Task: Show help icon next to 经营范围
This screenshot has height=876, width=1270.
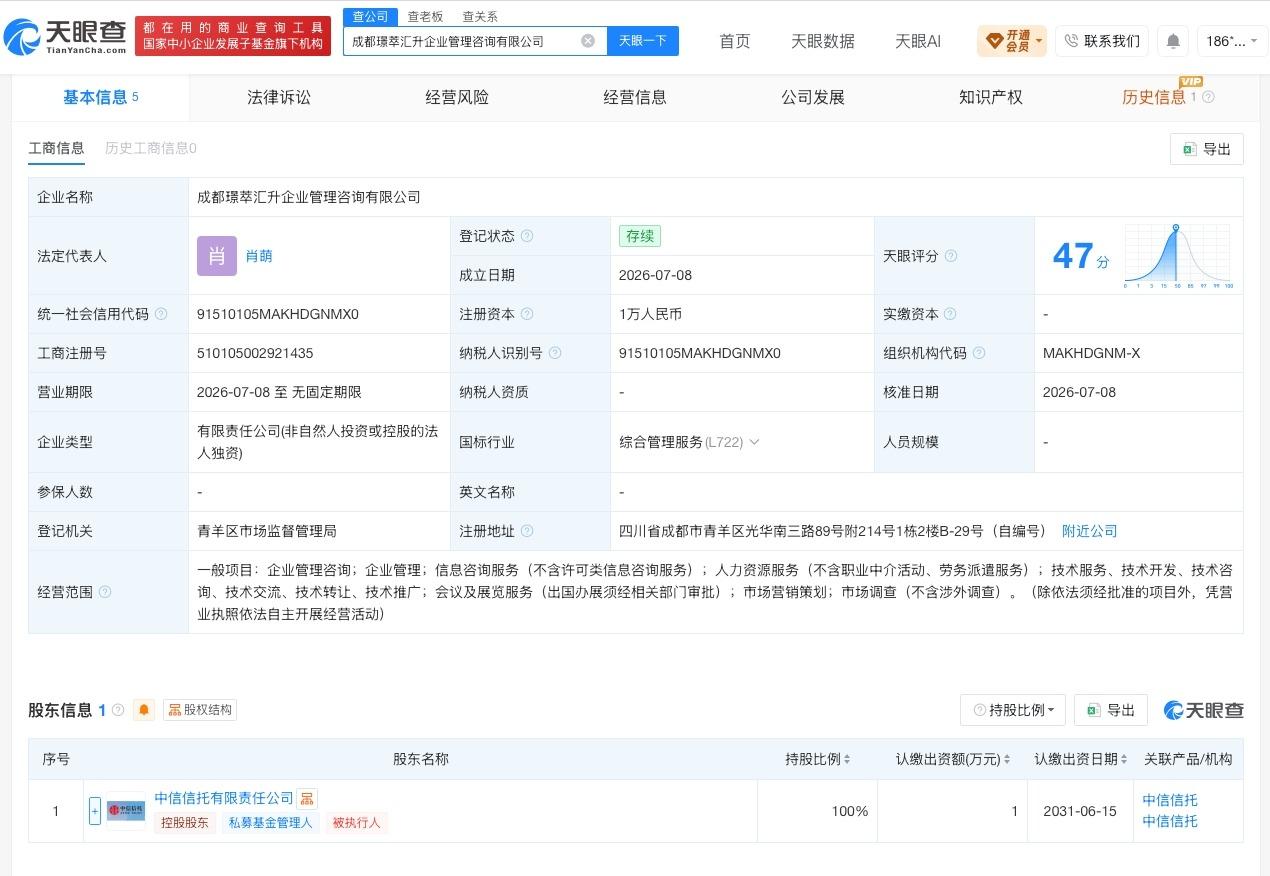Action: [105, 592]
